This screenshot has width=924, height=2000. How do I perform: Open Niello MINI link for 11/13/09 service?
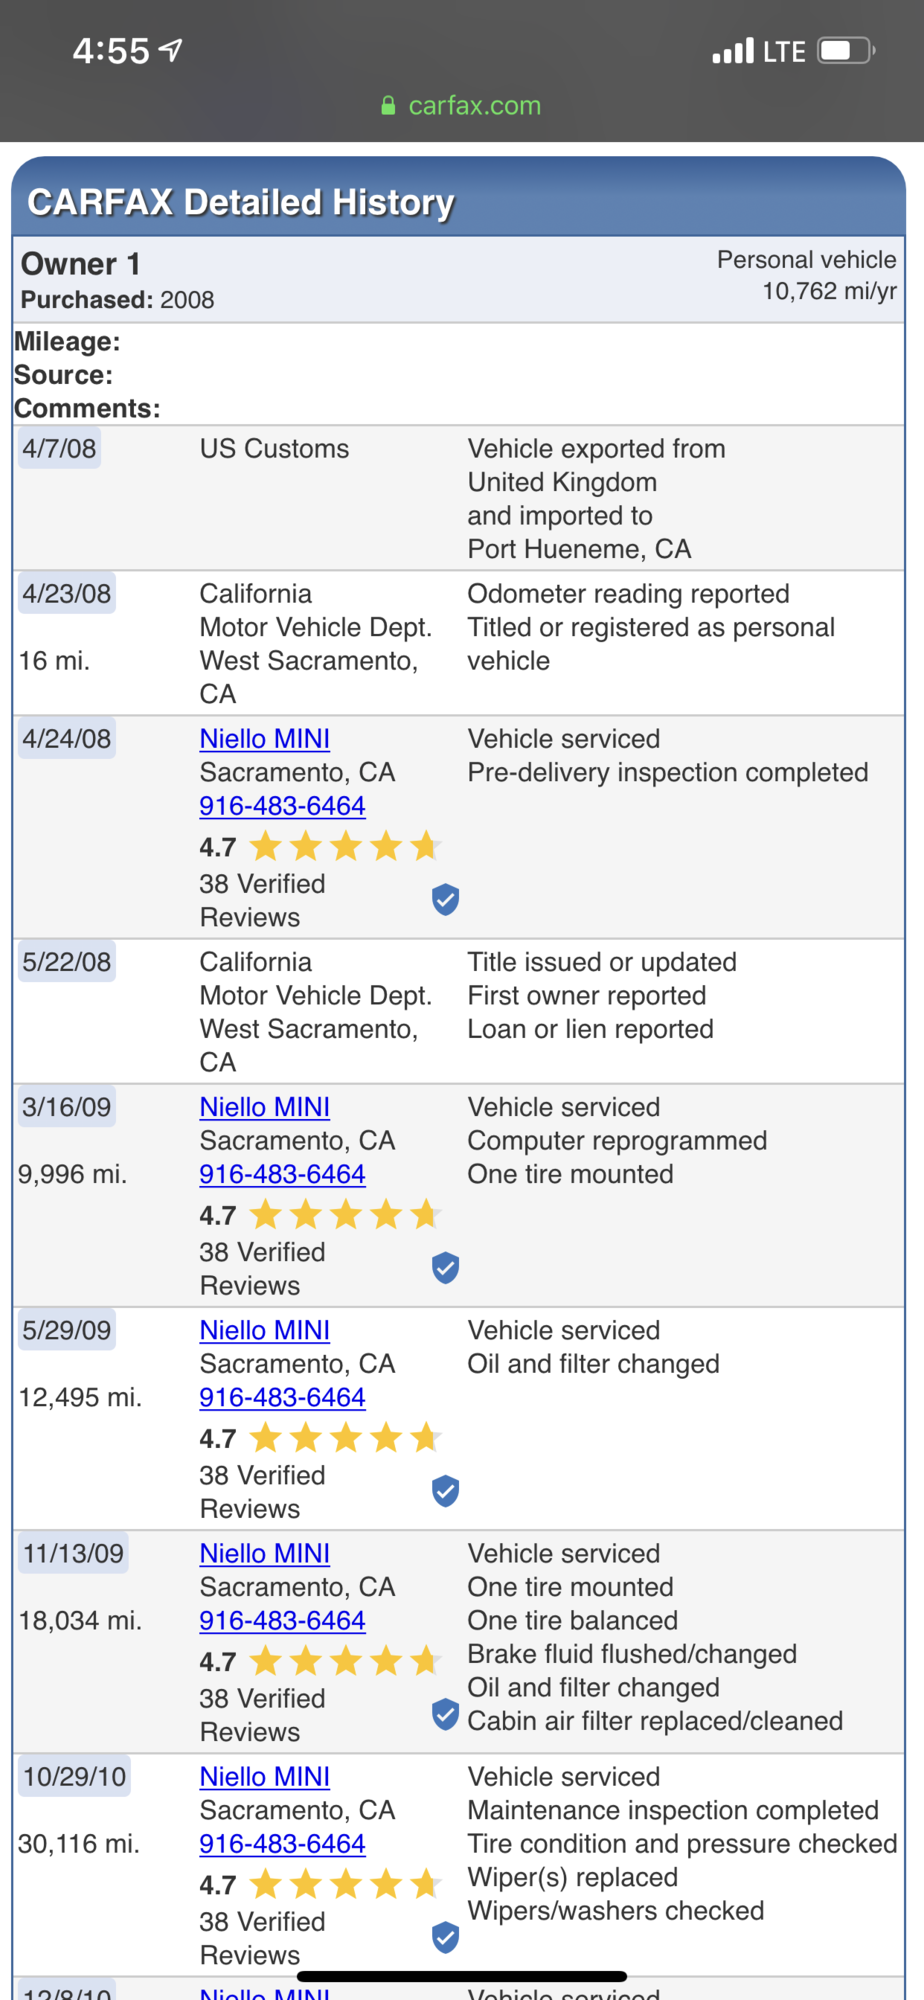click(265, 1554)
